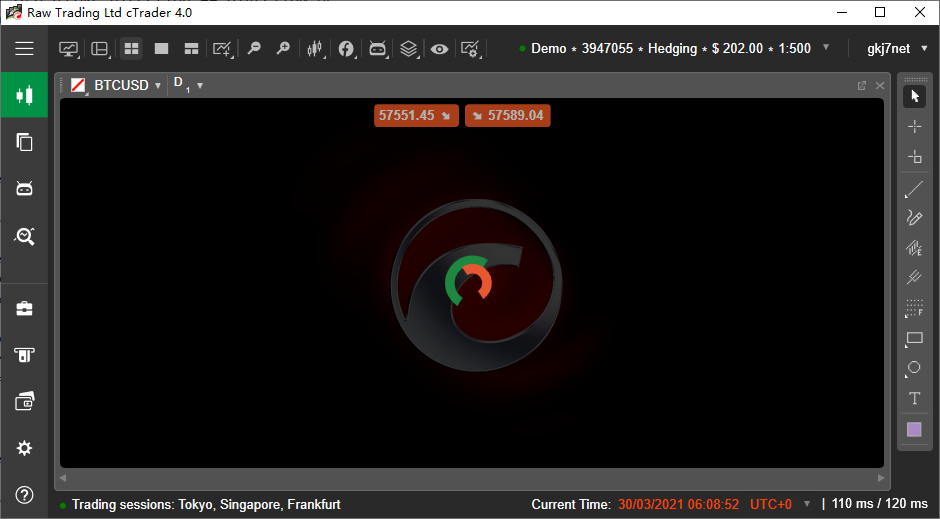
Task: Open Analyze section in left sidebar
Action: (24, 236)
